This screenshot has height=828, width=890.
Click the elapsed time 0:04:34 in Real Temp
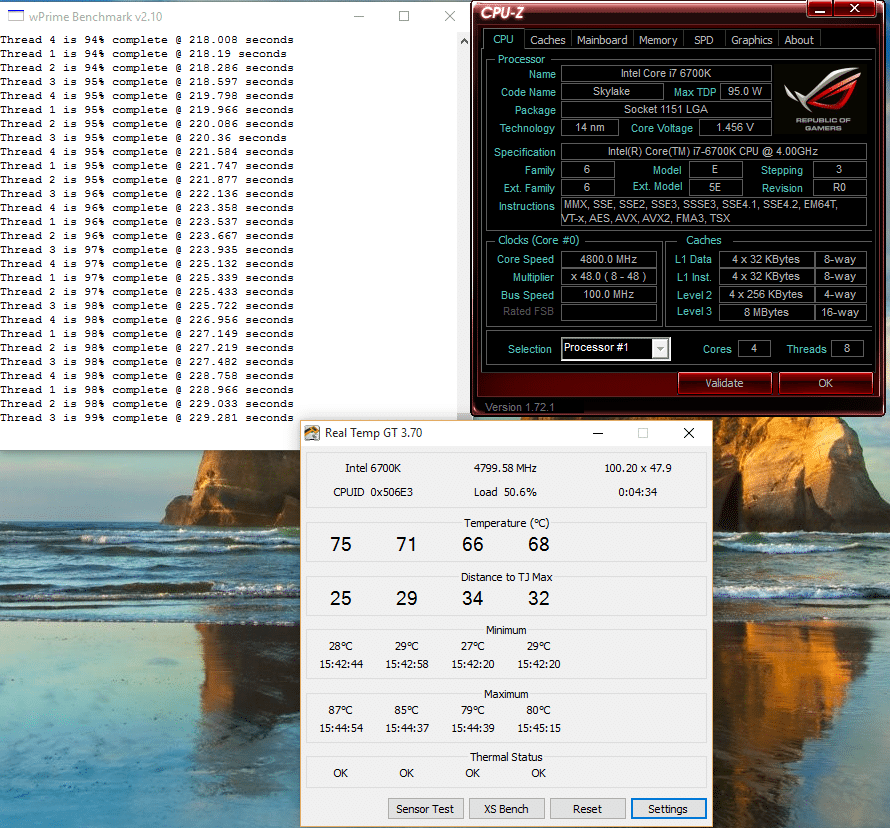[637, 492]
